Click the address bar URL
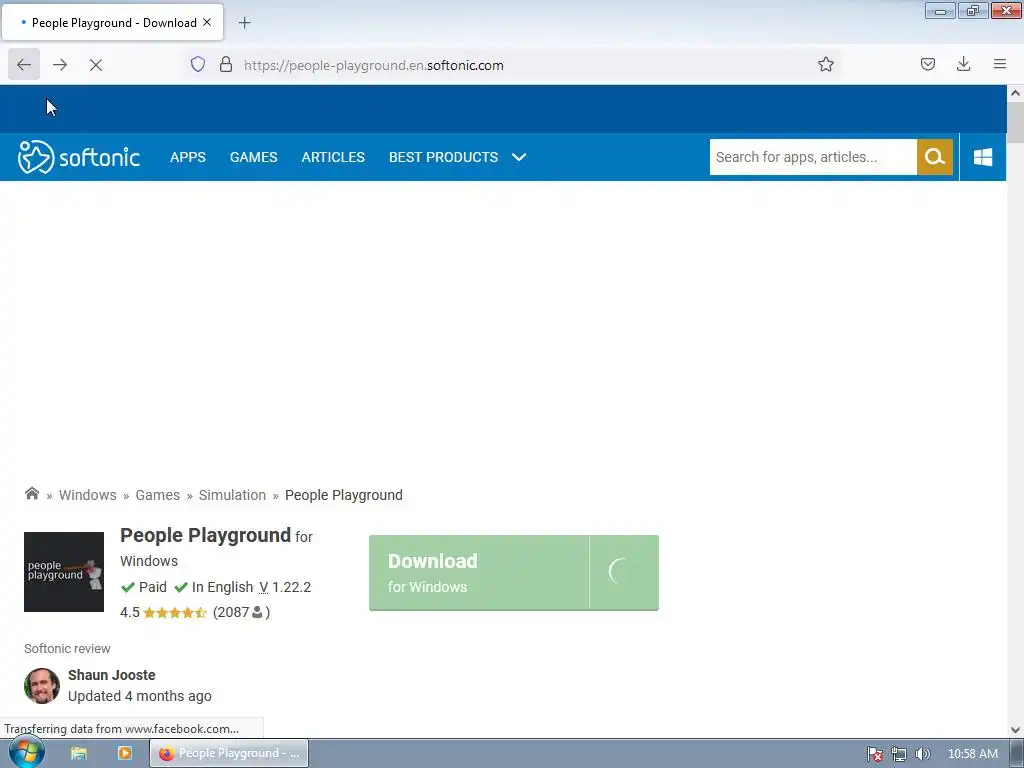The height and width of the screenshot is (768, 1024). 374,65
